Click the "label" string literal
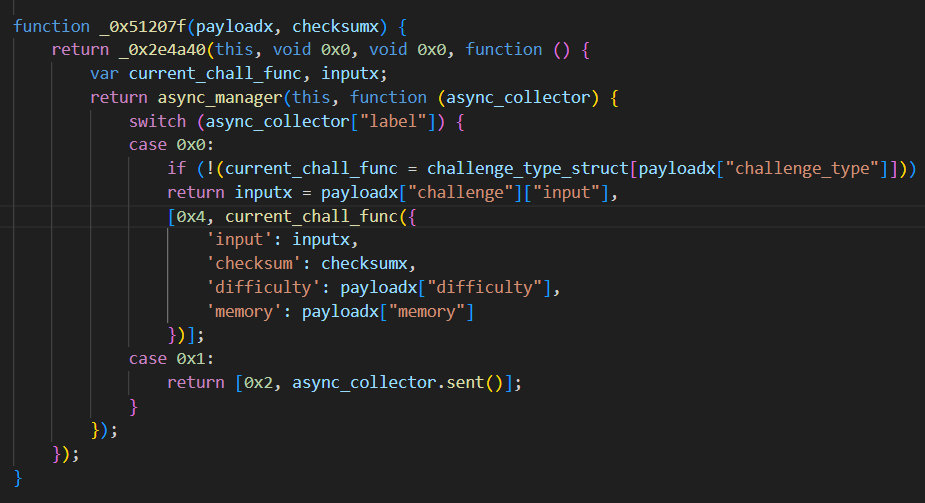The width and height of the screenshot is (925, 503). click(x=393, y=121)
